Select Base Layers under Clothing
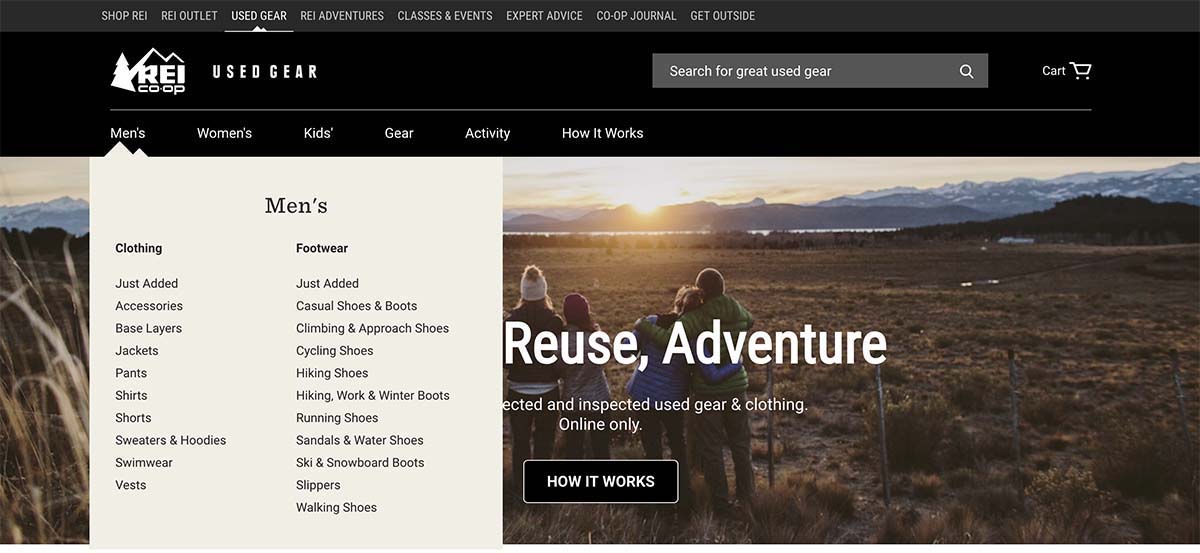This screenshot has height=553, width=1200. [148, 328]
